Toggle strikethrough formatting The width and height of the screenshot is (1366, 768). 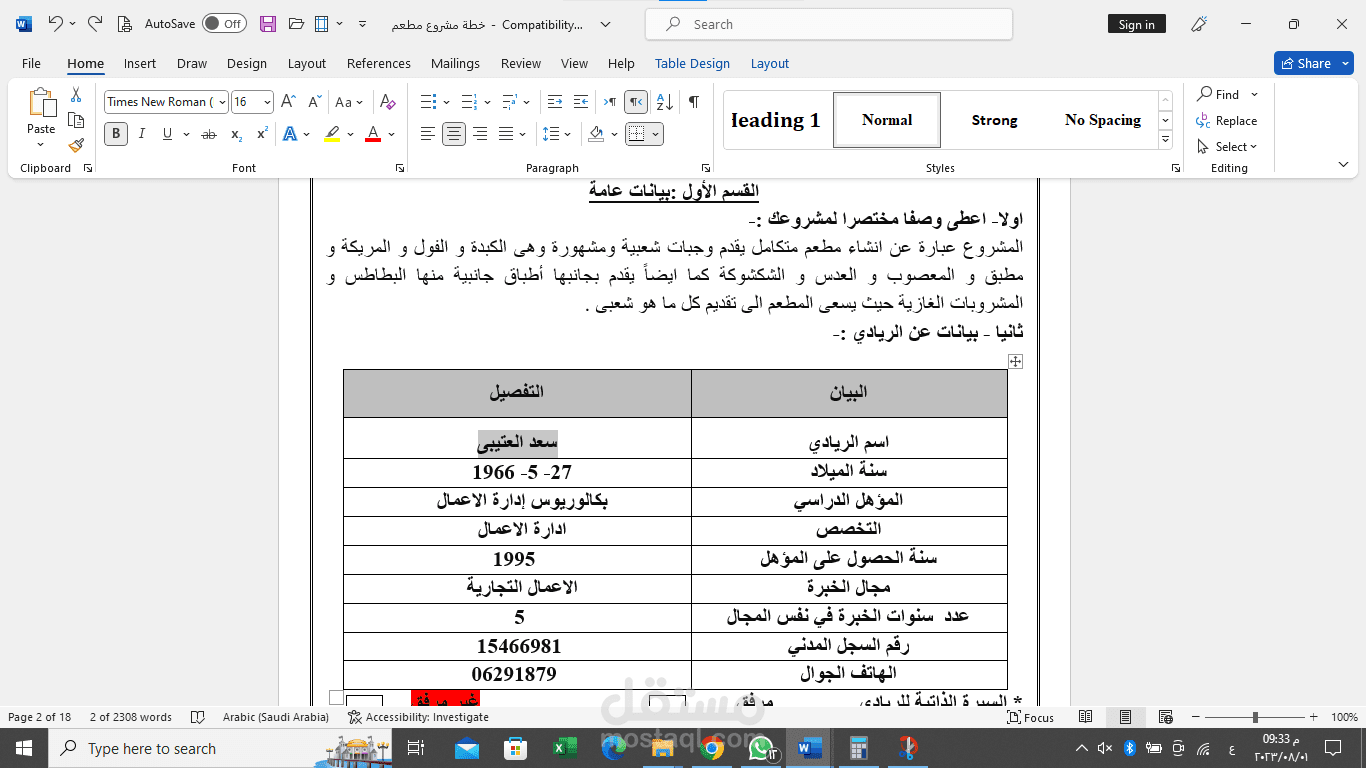209,134
